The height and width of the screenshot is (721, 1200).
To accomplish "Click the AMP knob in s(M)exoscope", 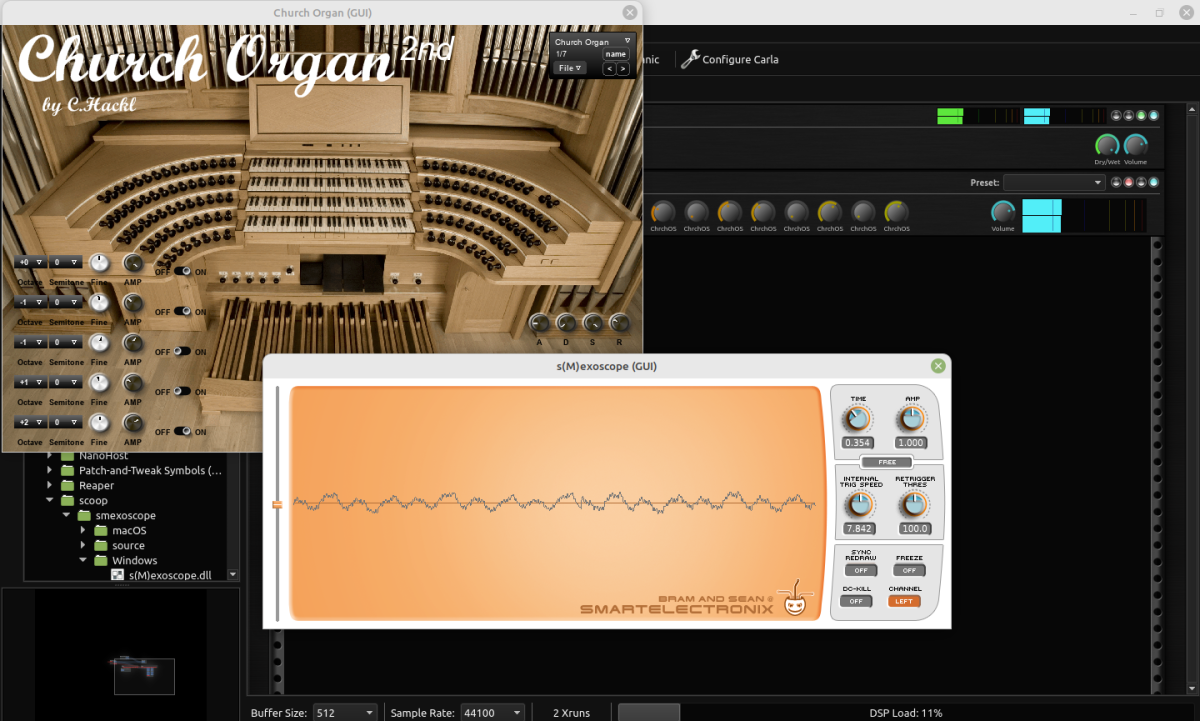I will (912, 419).
